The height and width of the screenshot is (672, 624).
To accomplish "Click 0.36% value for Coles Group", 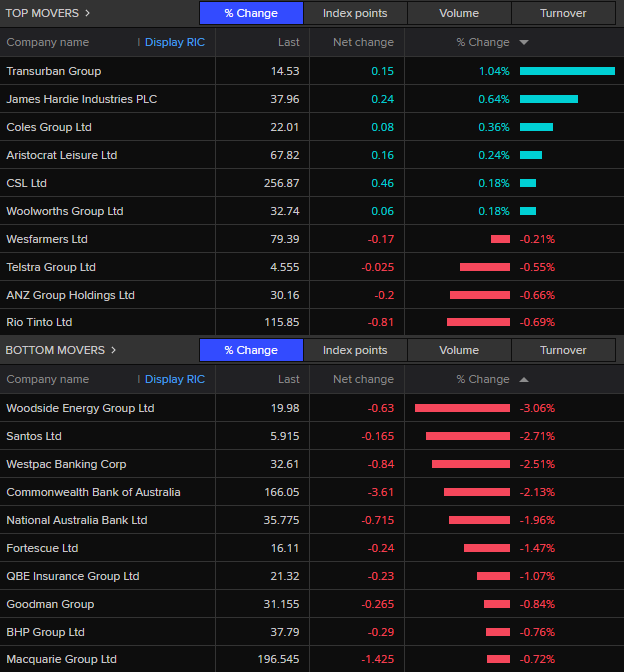I will pos(494,127).
